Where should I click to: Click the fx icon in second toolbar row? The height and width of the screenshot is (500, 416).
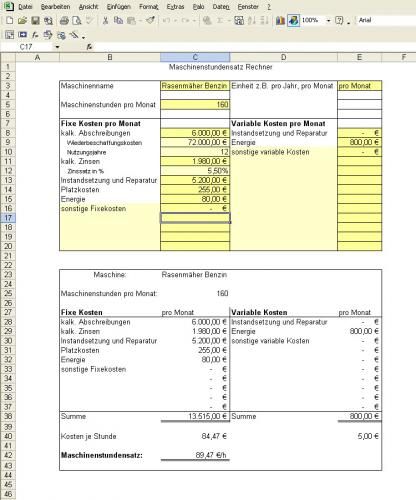(x=35, y=35)
